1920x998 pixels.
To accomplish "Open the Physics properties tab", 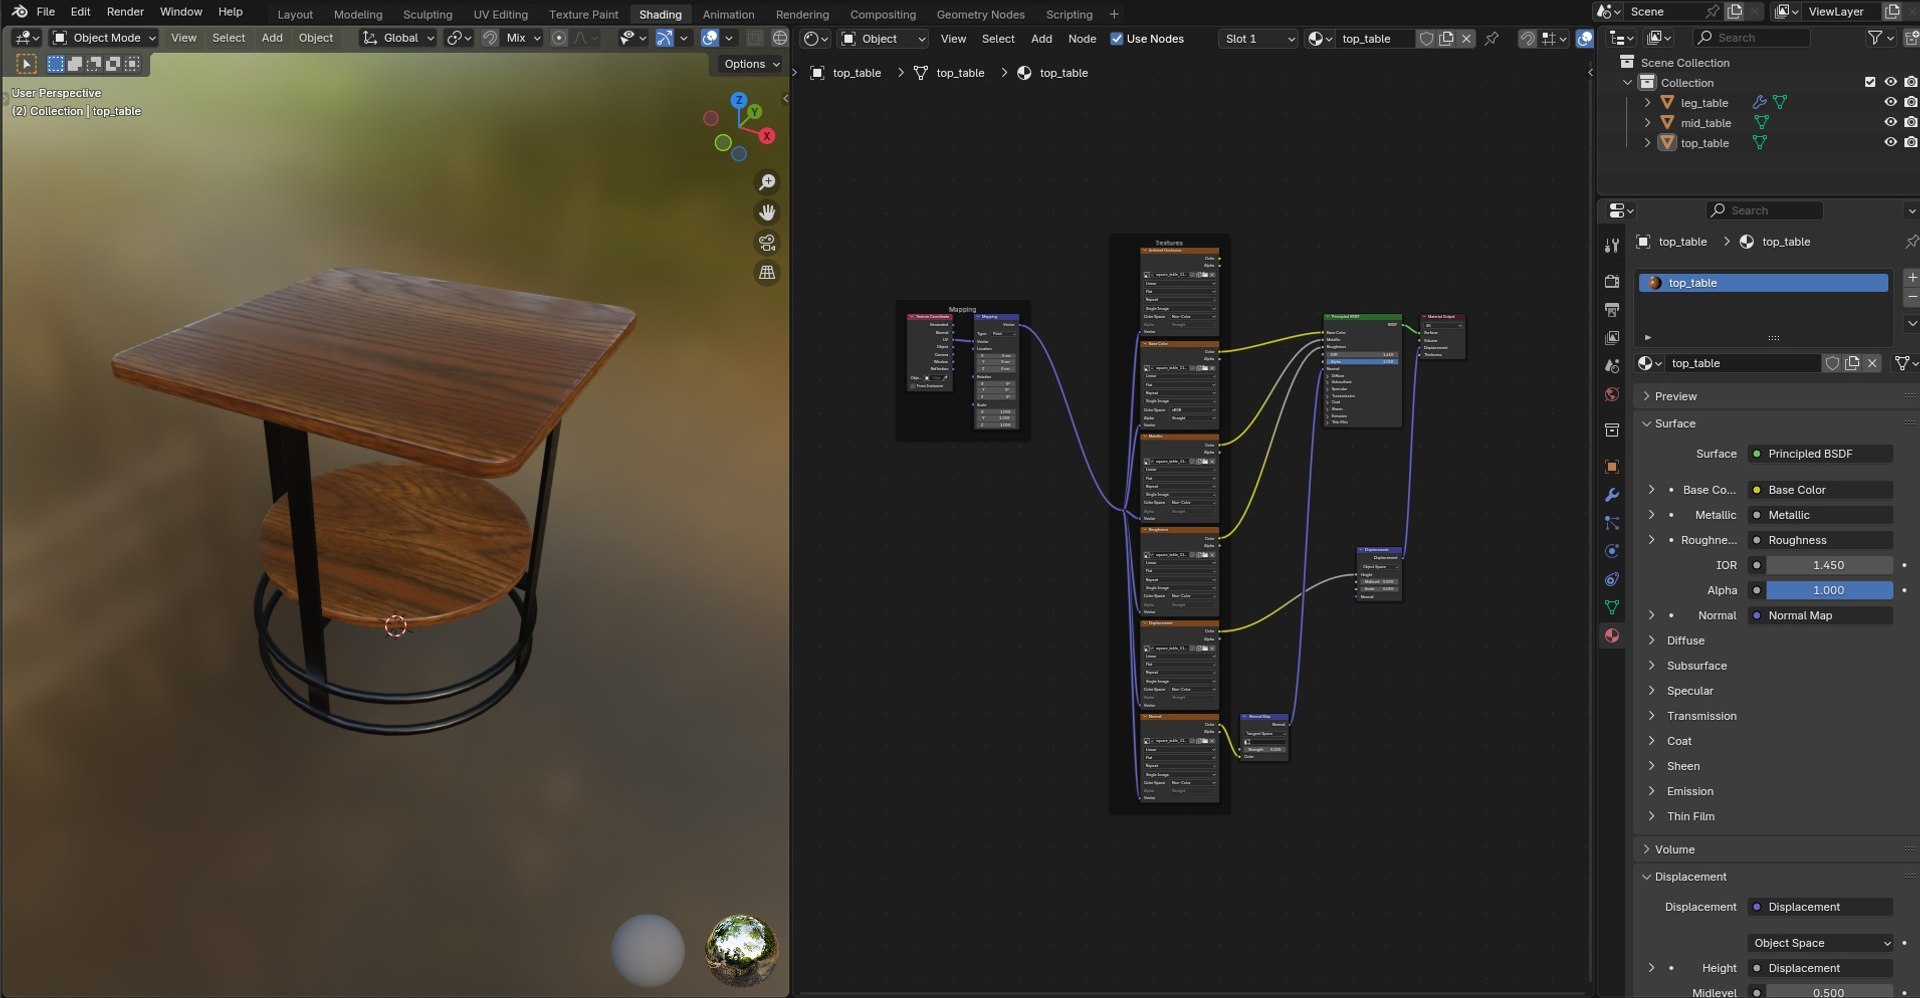I will pyautogui.click(x=1612, y=551).
